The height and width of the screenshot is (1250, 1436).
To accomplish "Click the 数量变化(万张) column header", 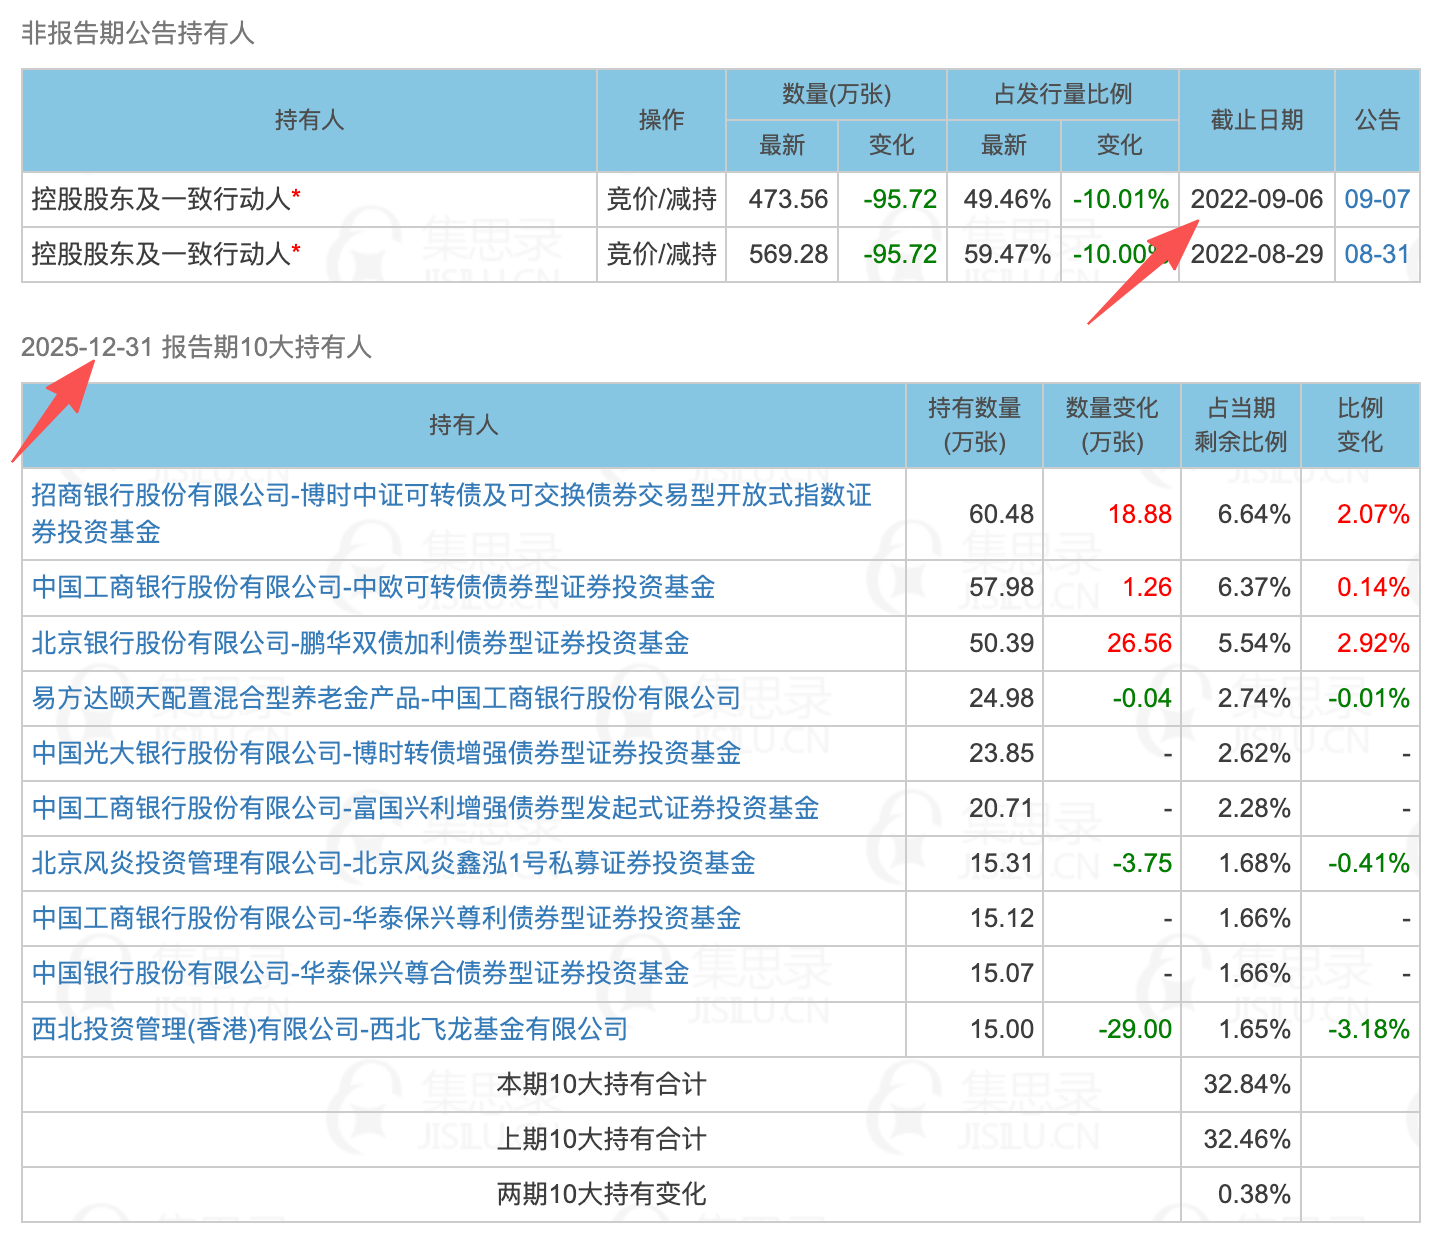I will [1111, 425].
